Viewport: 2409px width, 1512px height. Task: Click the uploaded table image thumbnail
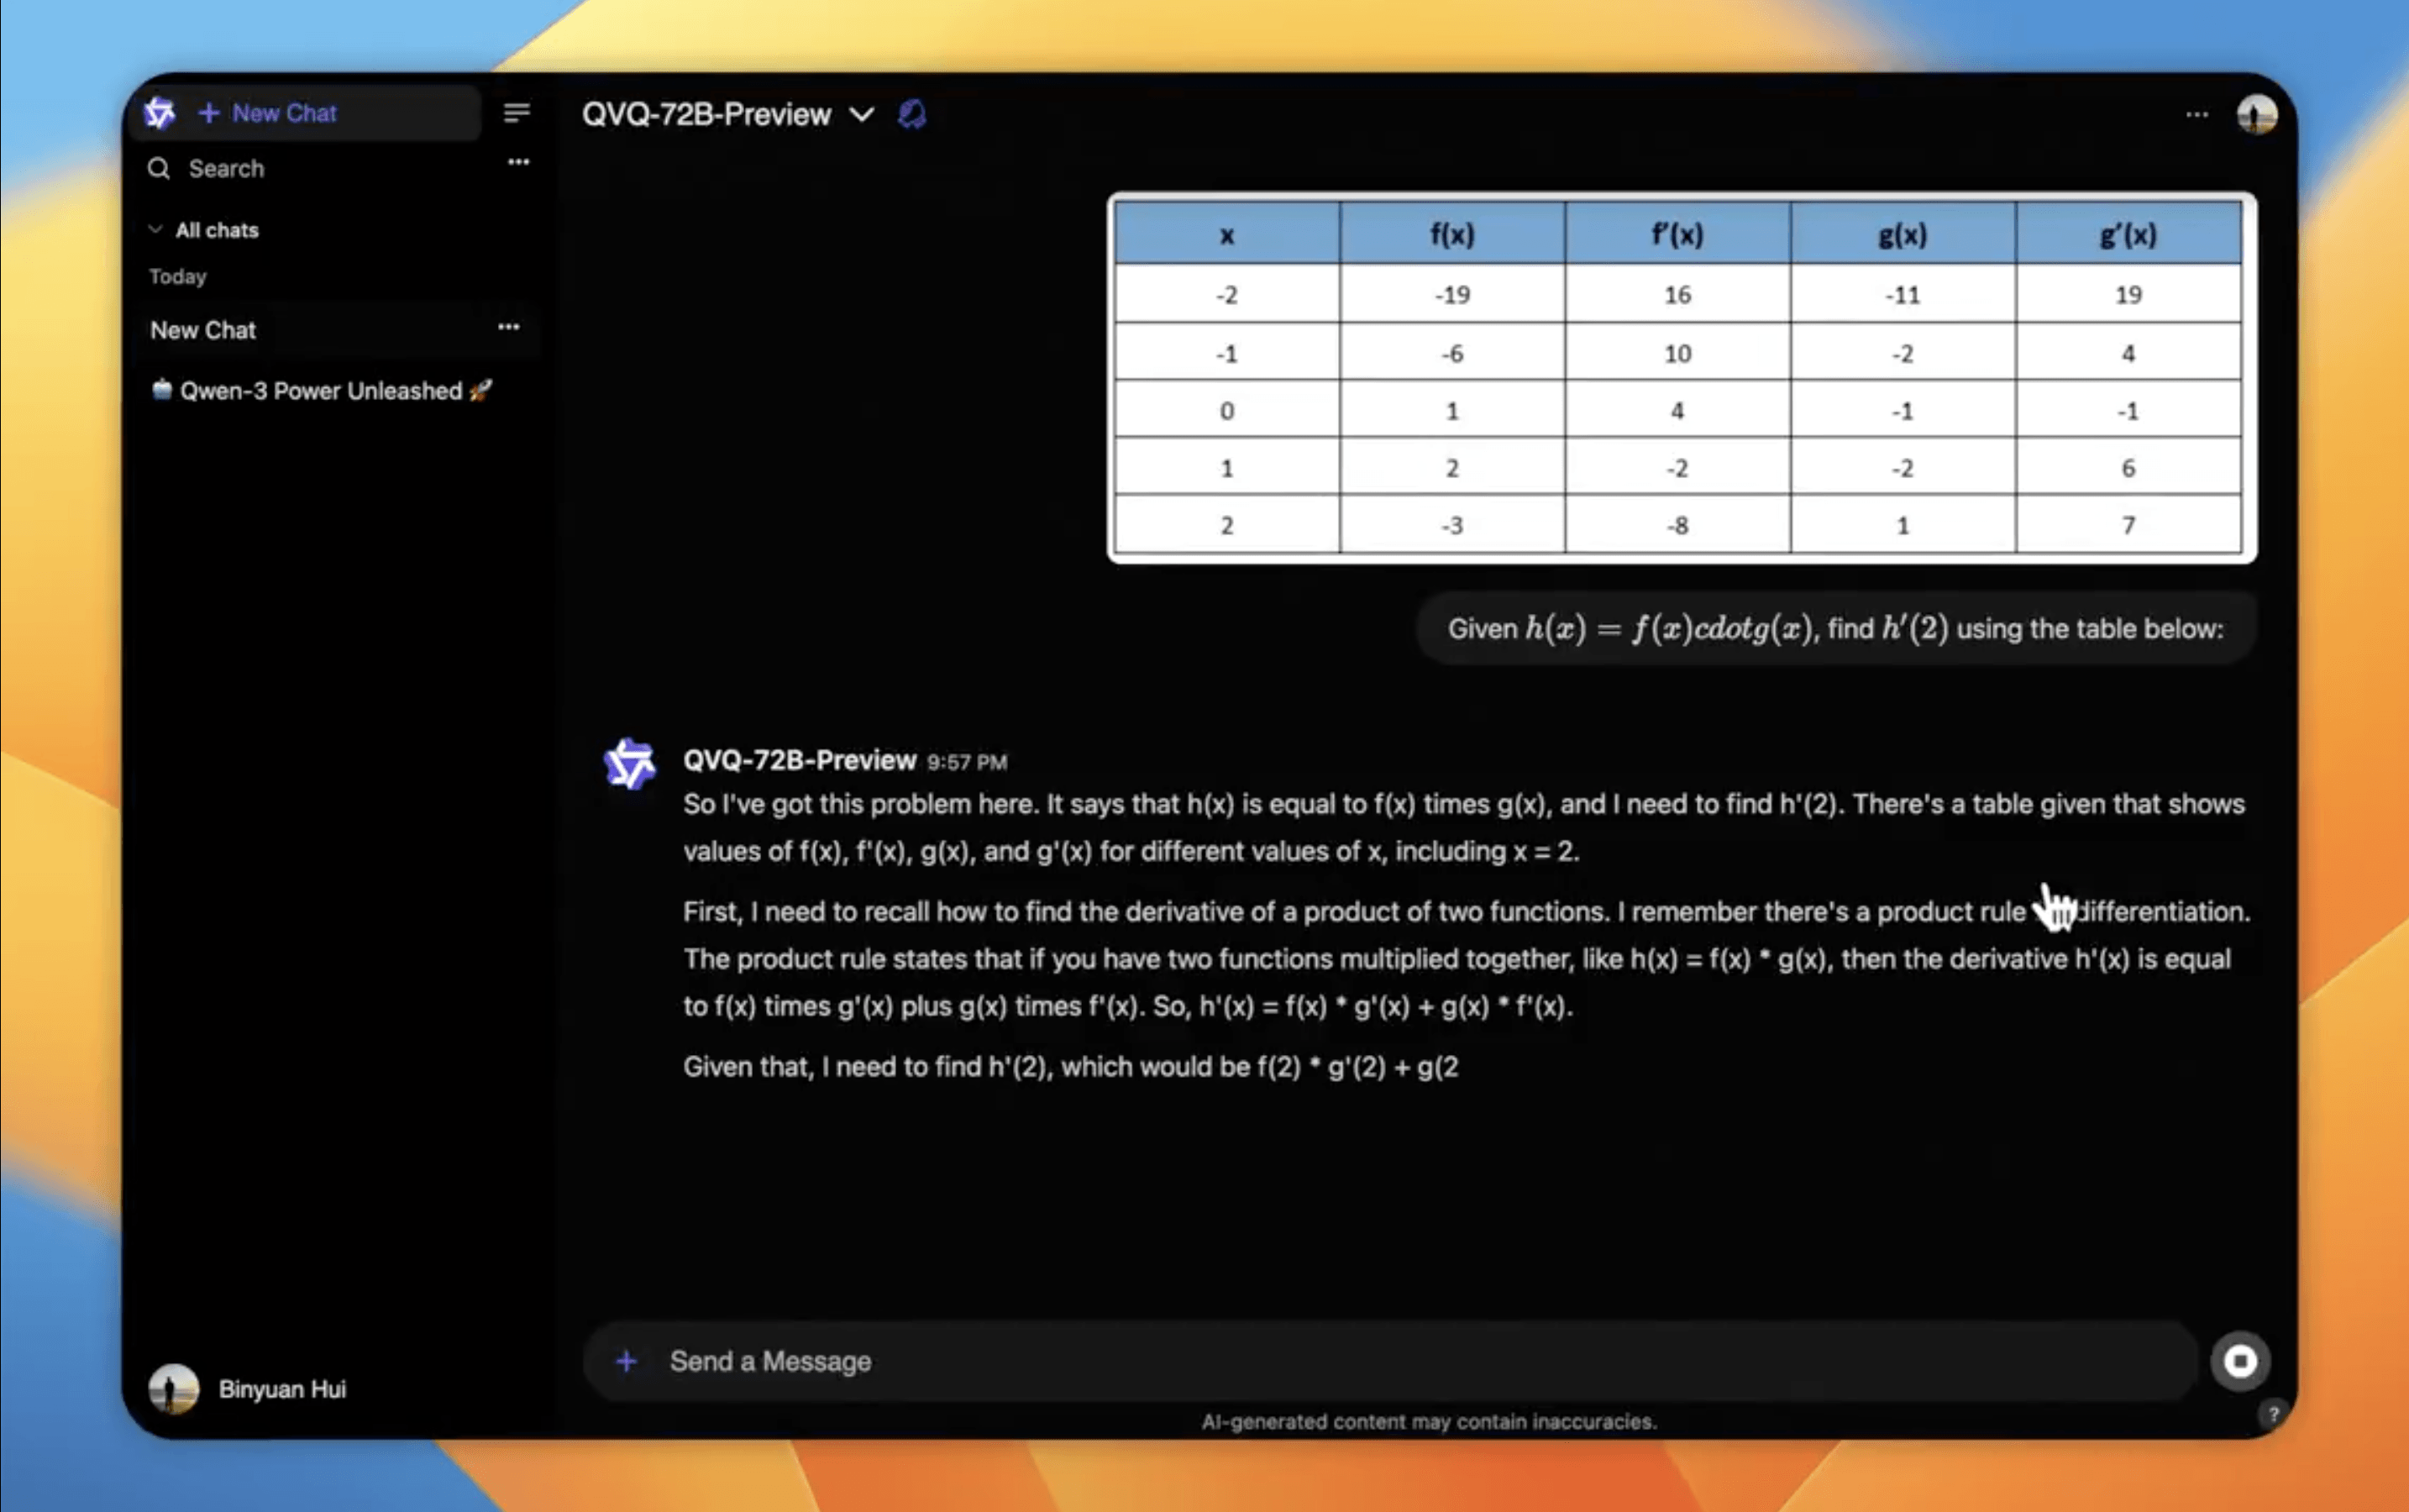pyautogui.click(x=1681, y=377)
